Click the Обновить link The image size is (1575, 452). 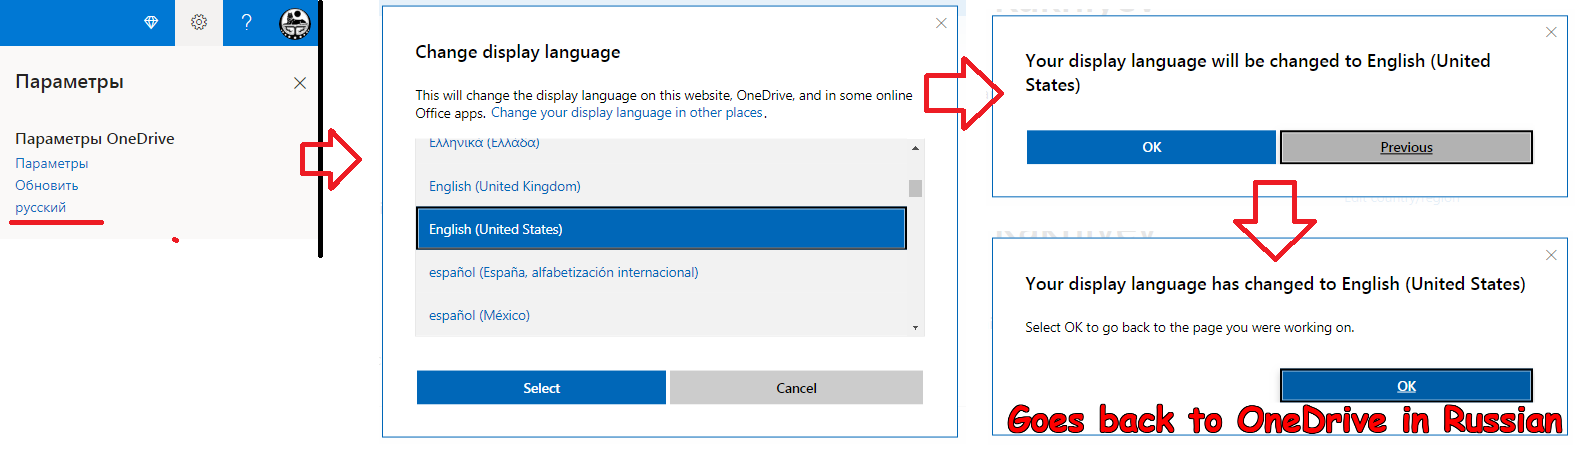47,185
